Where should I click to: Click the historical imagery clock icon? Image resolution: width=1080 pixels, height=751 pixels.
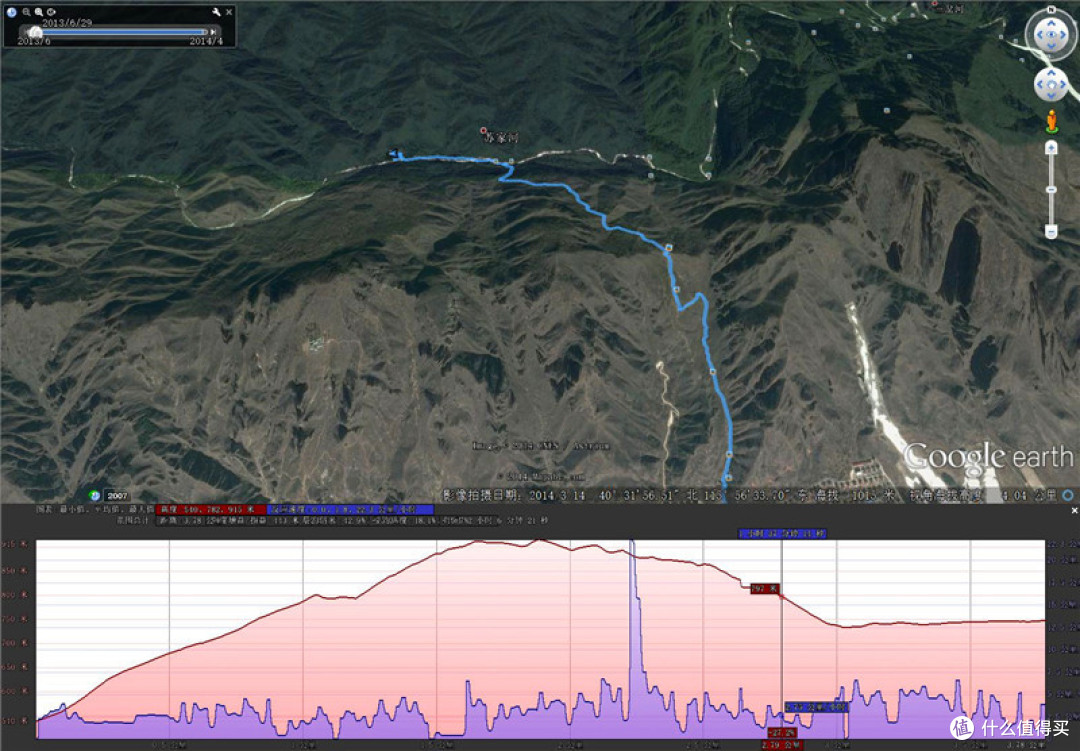[x=12, y=12]
